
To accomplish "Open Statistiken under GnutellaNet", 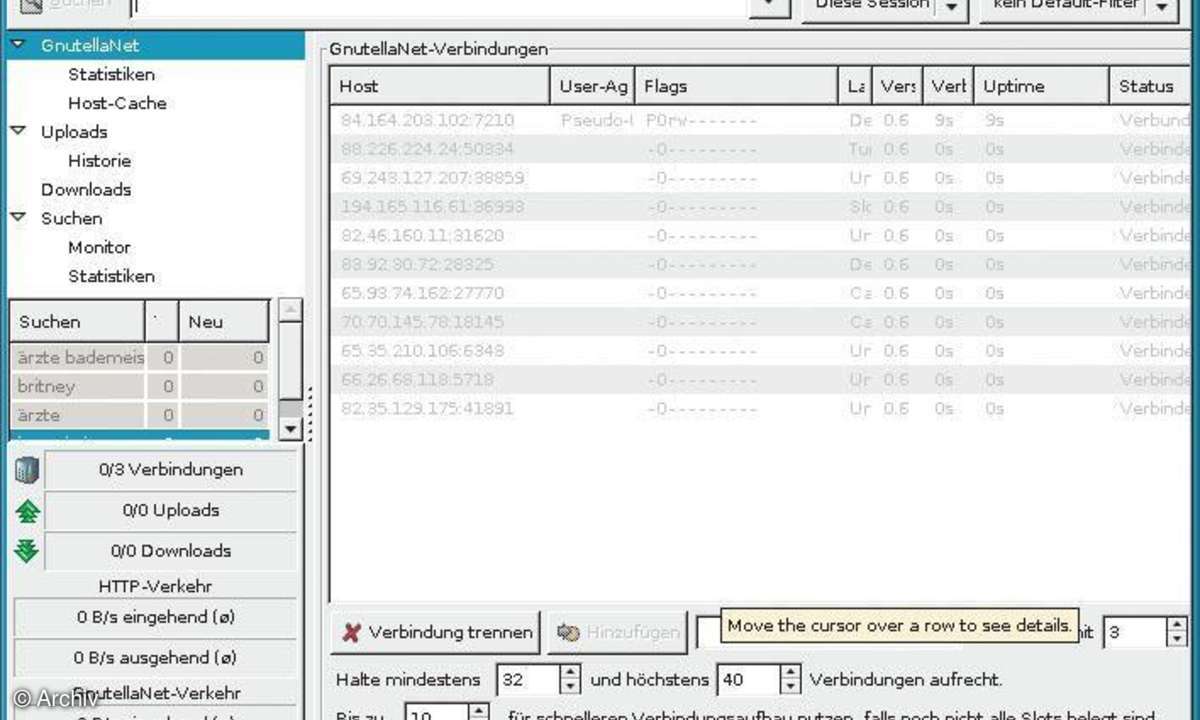I will [111, 74].
